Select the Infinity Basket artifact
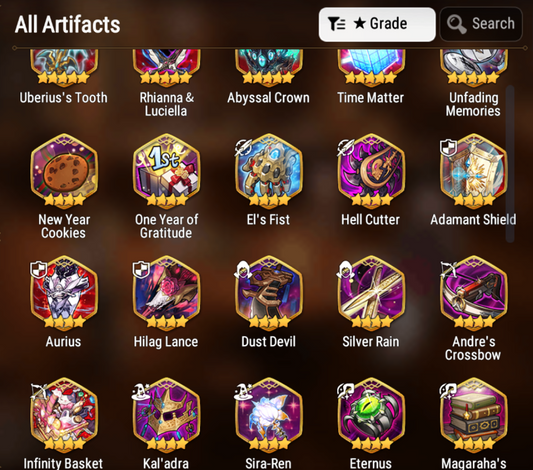This screenshot has width=533, height=470. coord(64,415)
